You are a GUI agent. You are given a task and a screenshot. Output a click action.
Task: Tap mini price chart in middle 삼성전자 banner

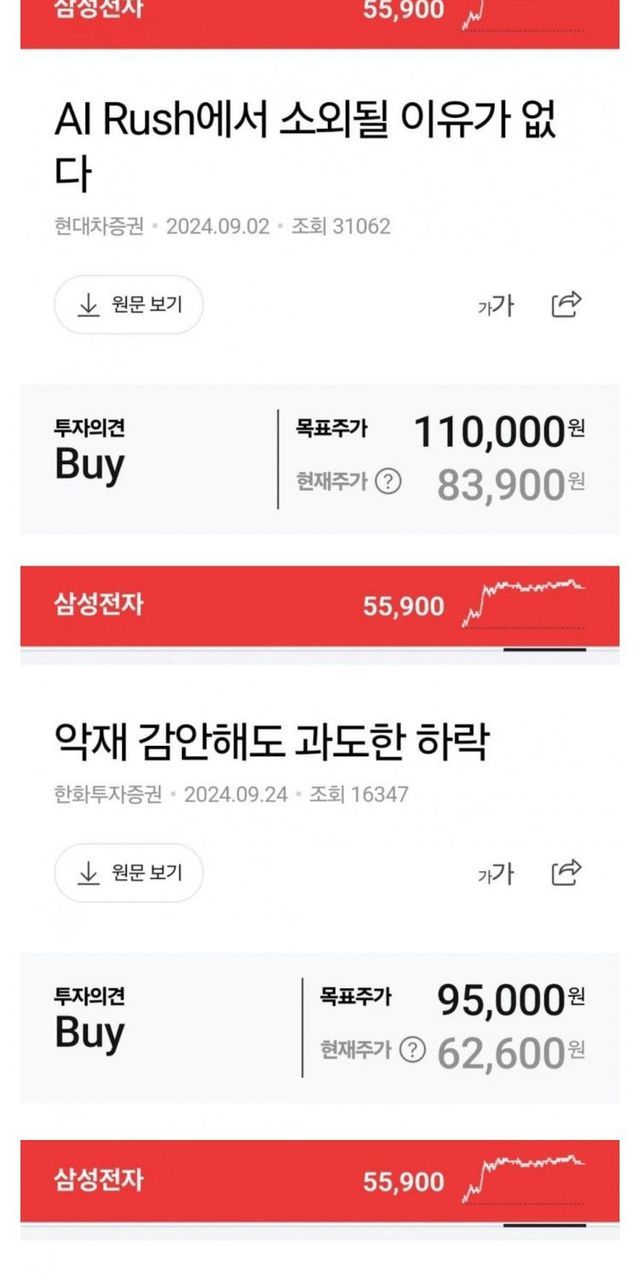[525, 600]
